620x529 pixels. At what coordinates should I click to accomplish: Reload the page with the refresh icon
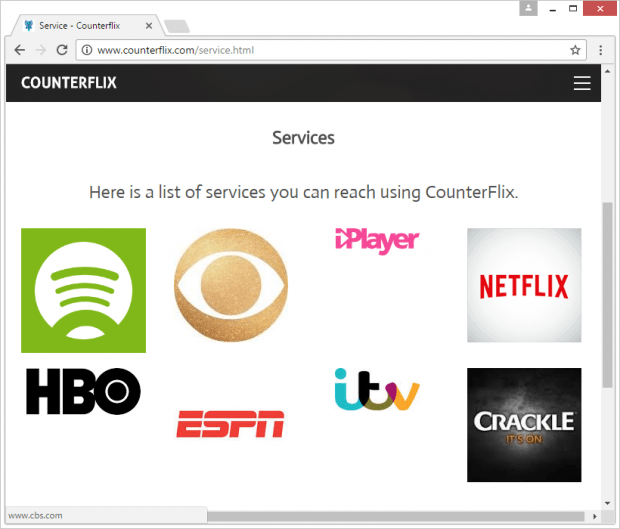62,50
